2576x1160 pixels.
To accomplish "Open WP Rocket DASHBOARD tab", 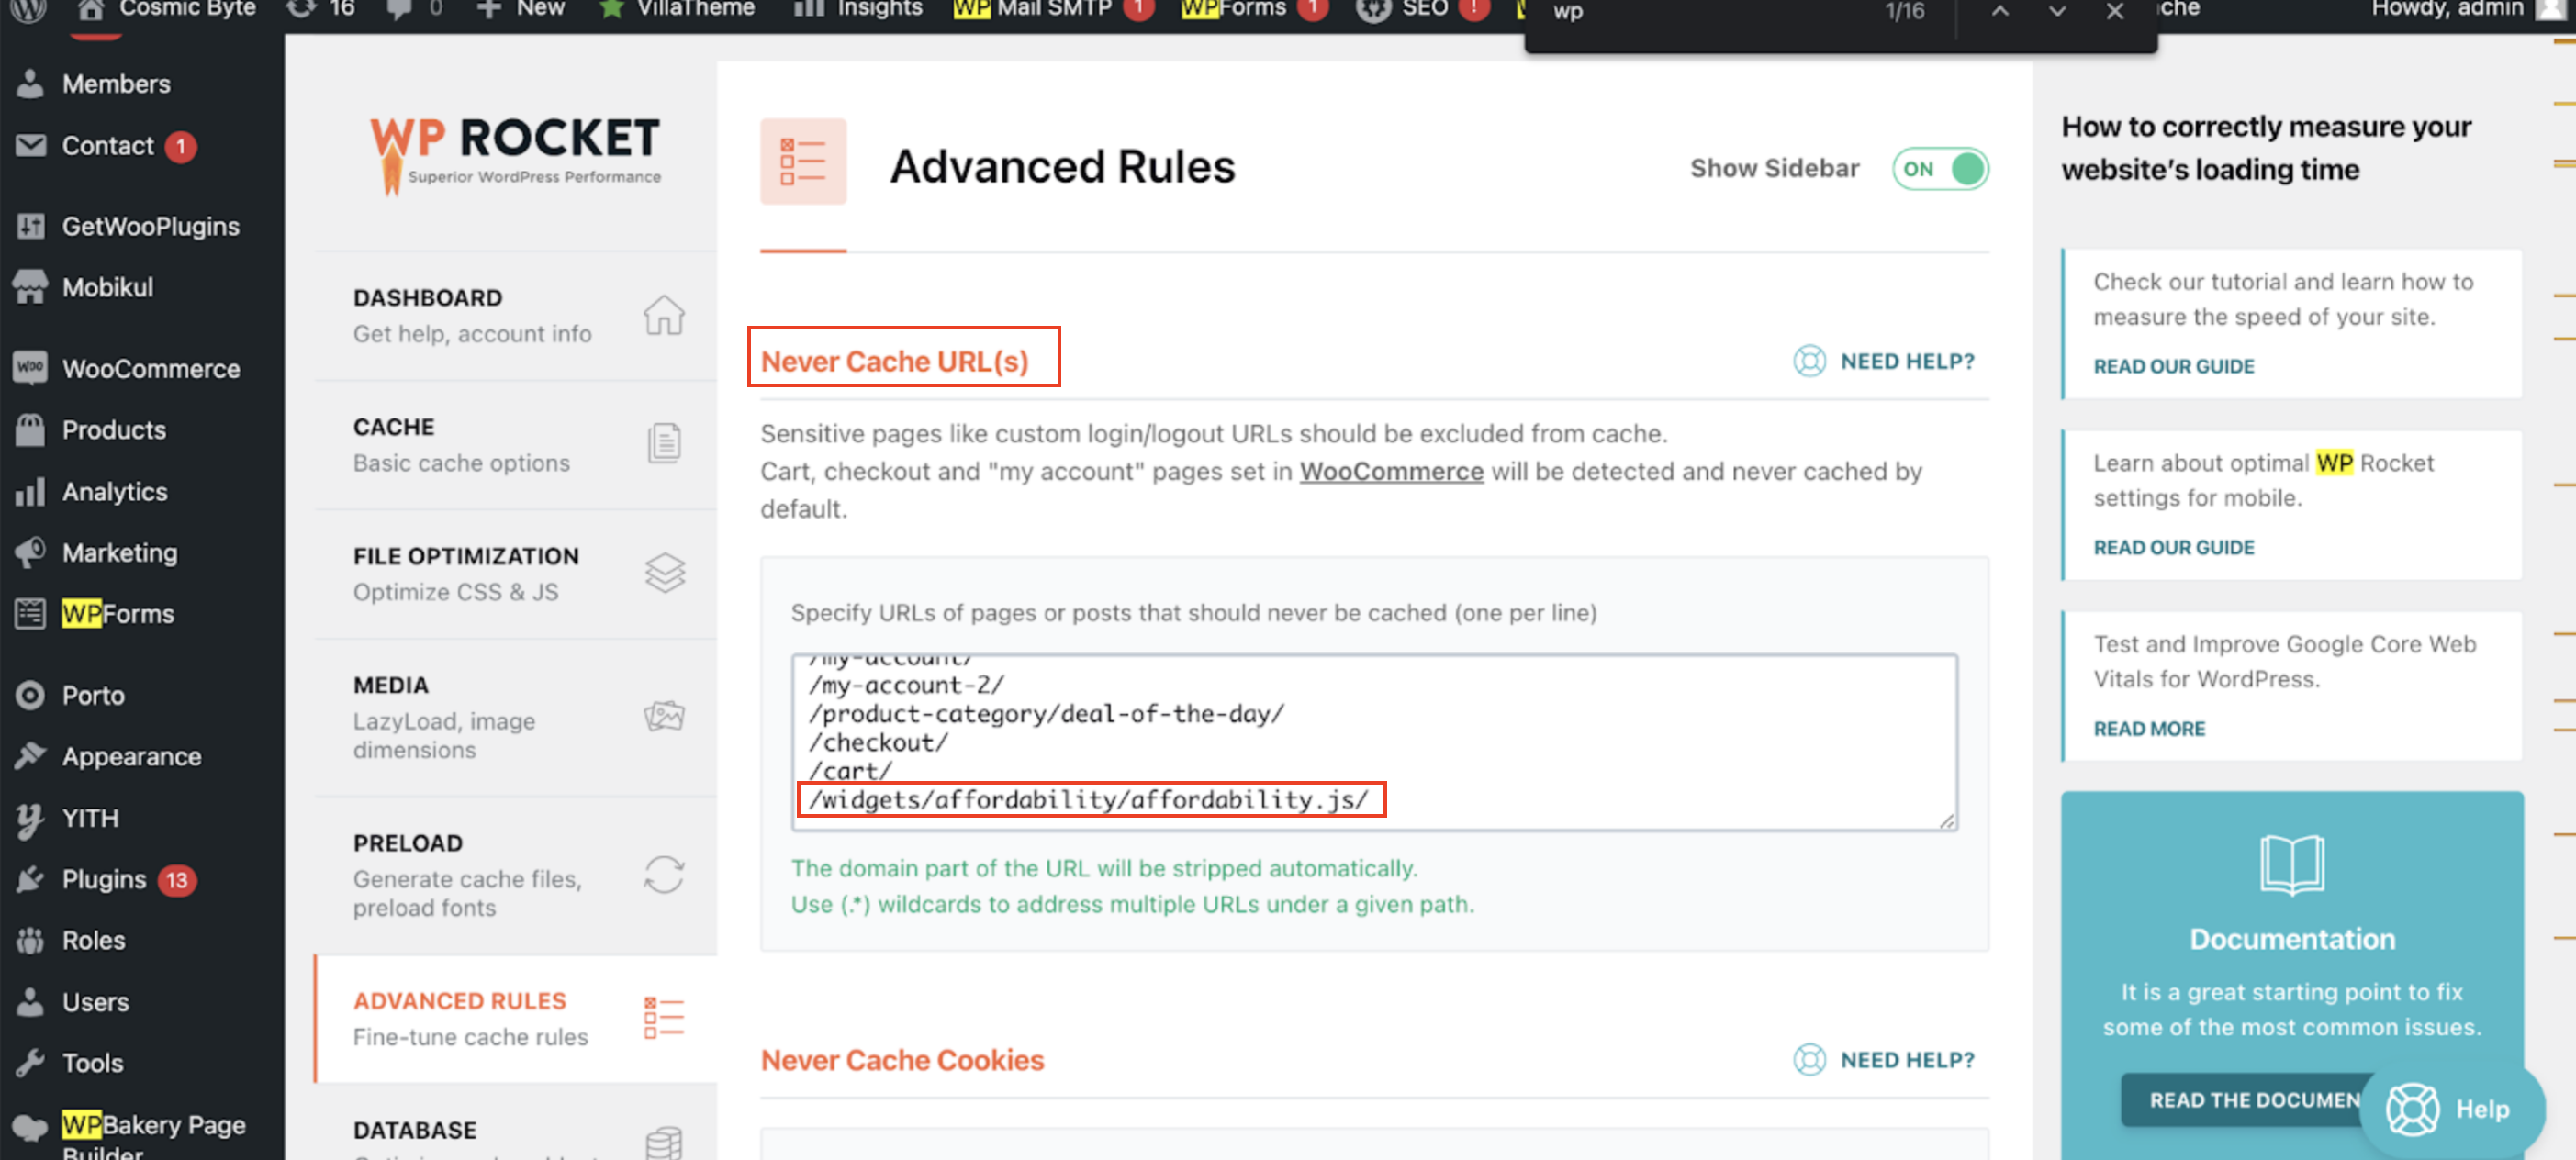I will [x=515, y=316].
